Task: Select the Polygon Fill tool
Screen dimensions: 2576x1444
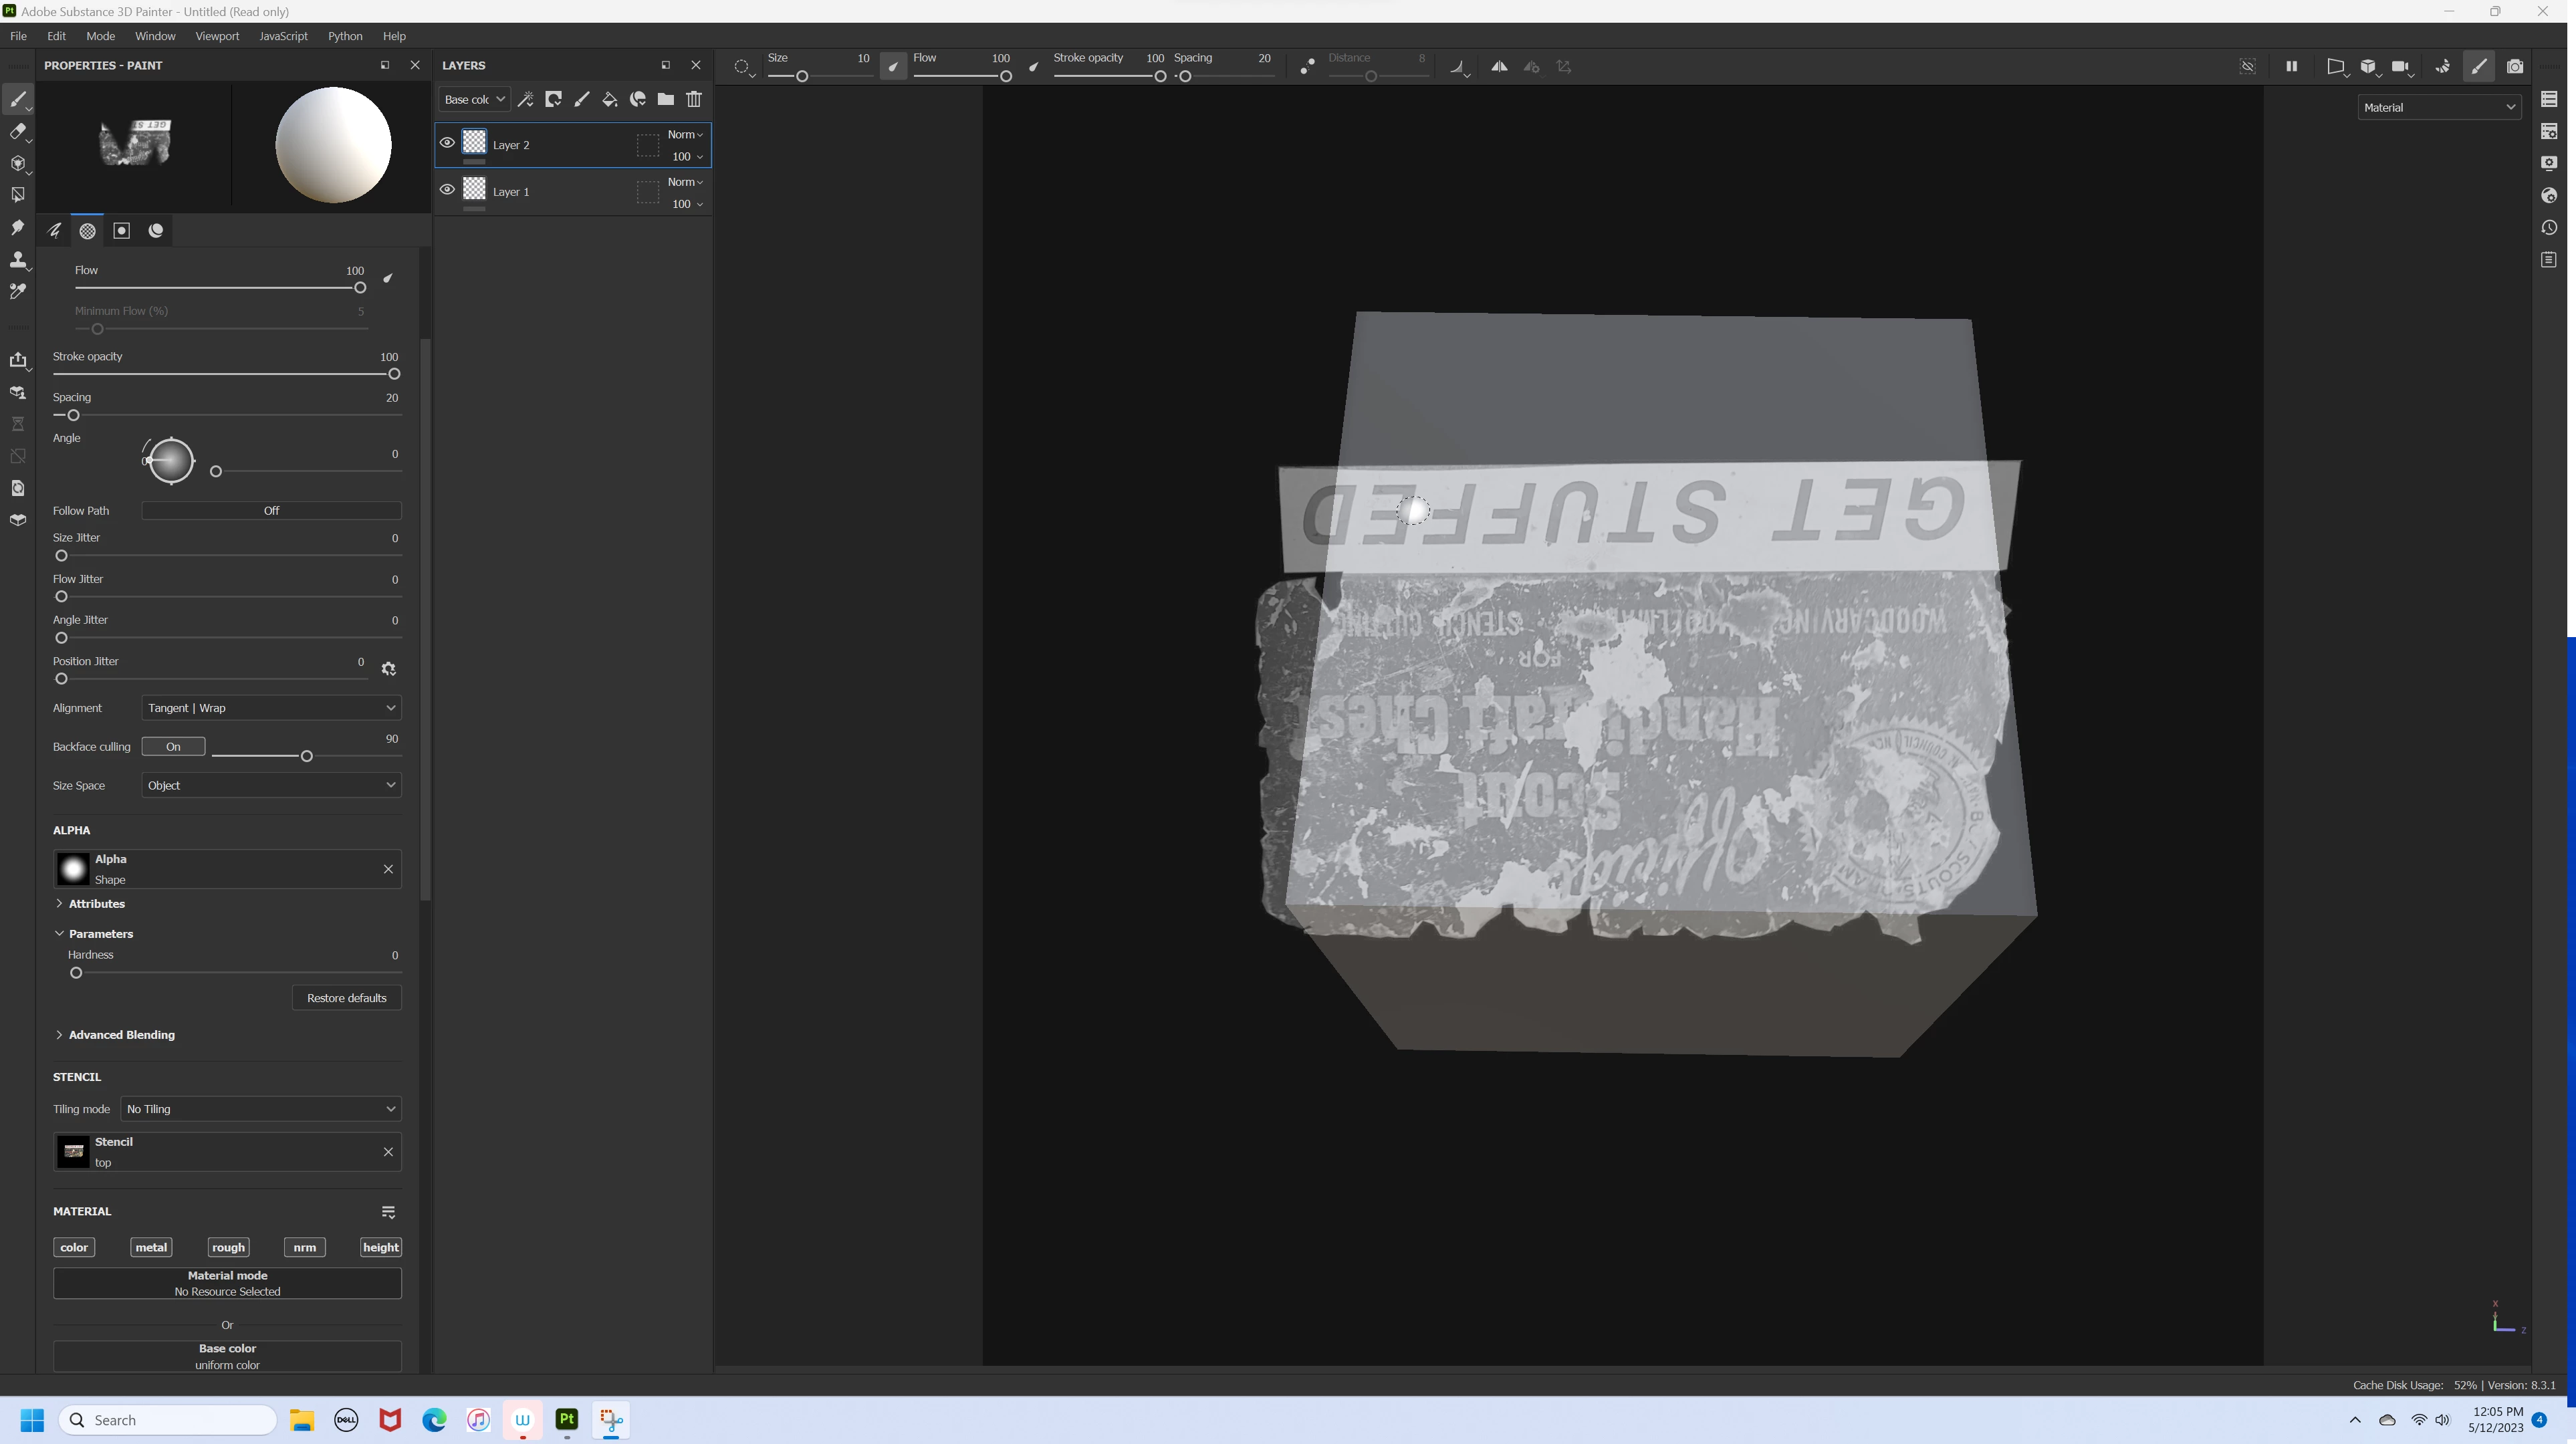Action: pos(17,195)
